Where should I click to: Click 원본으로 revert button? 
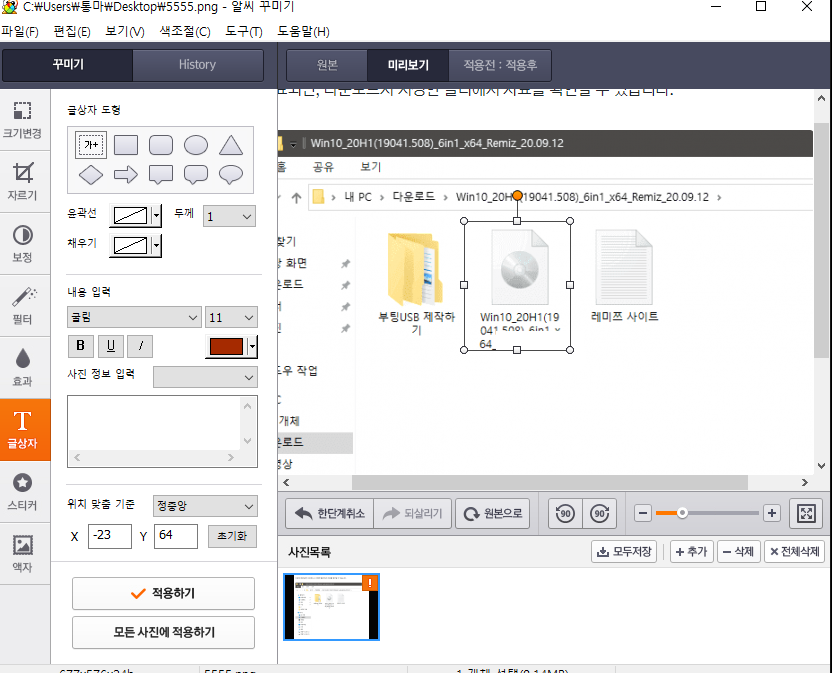pyautogui.click(x=492, y=514)
